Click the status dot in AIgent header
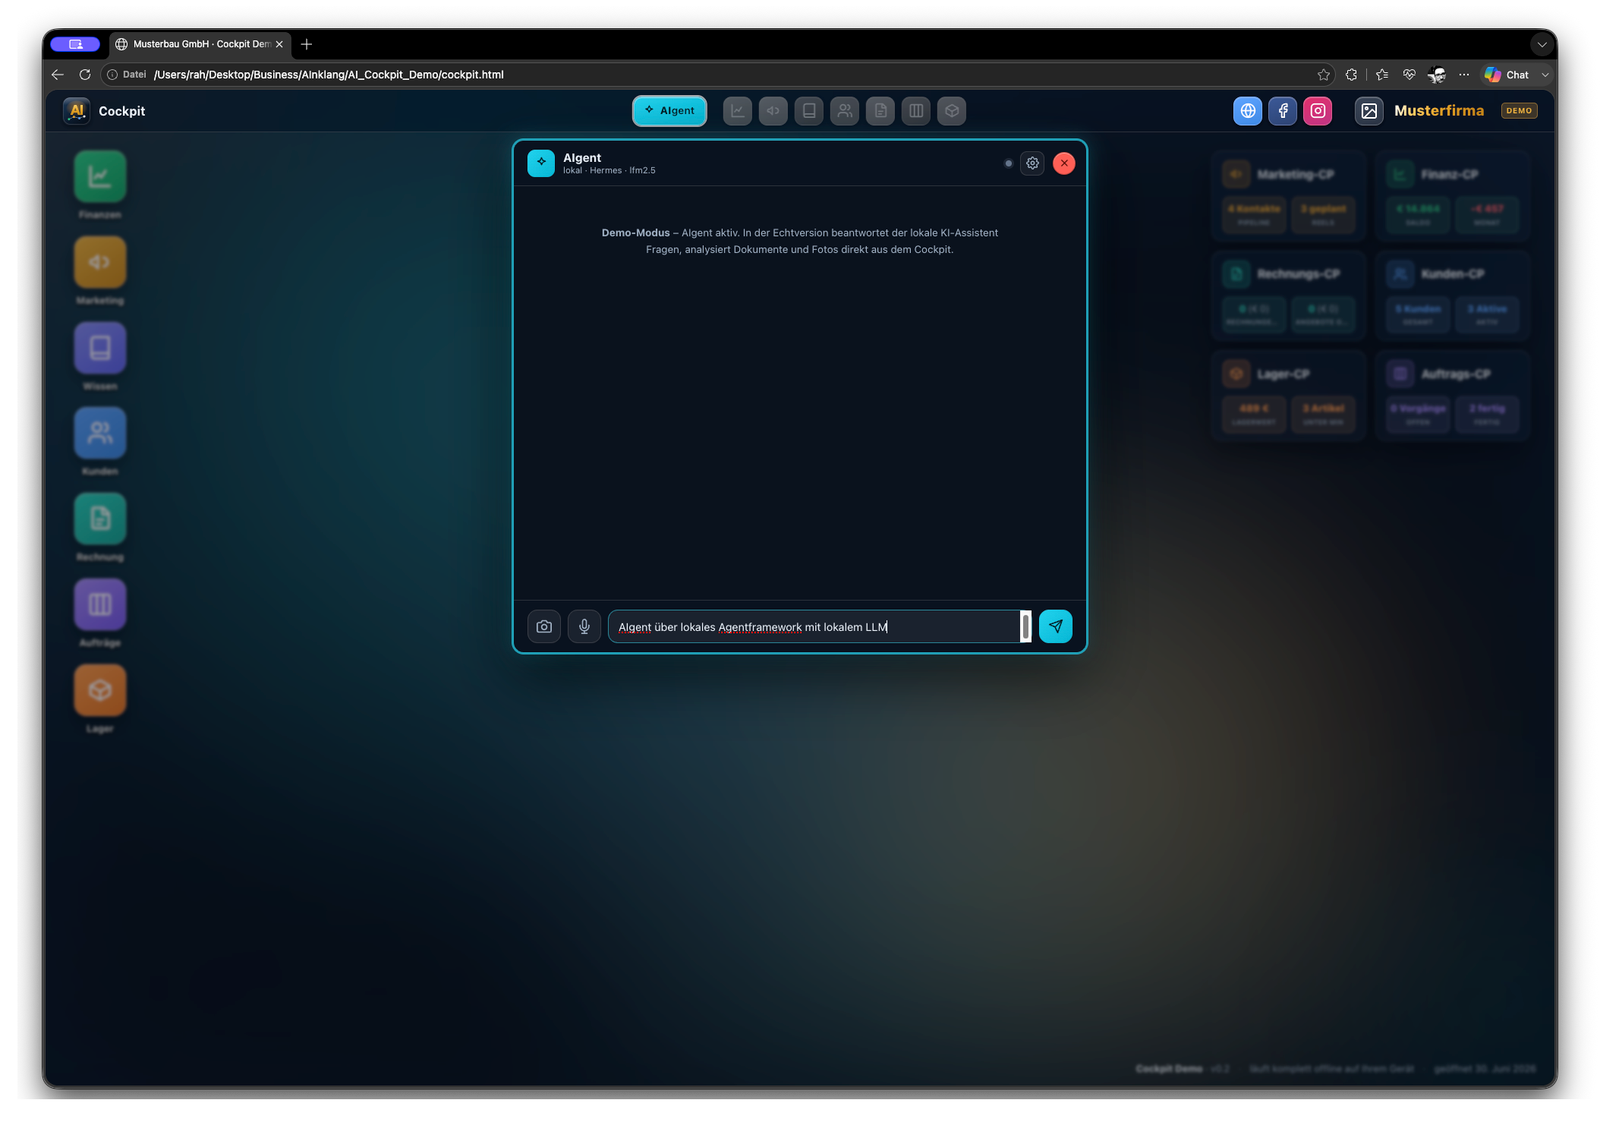 click(x=1008, y=163)
